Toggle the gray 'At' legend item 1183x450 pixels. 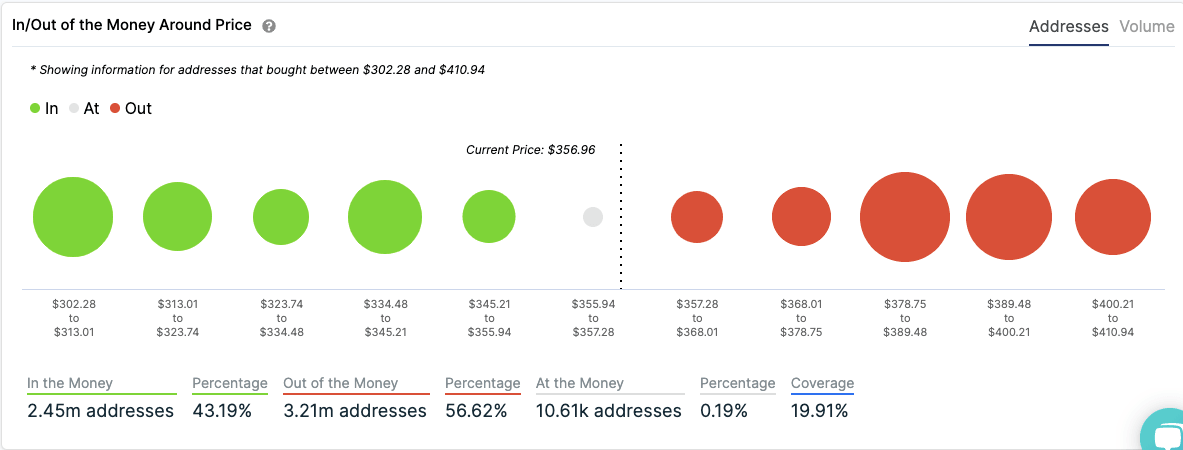[x=84, y=108]
